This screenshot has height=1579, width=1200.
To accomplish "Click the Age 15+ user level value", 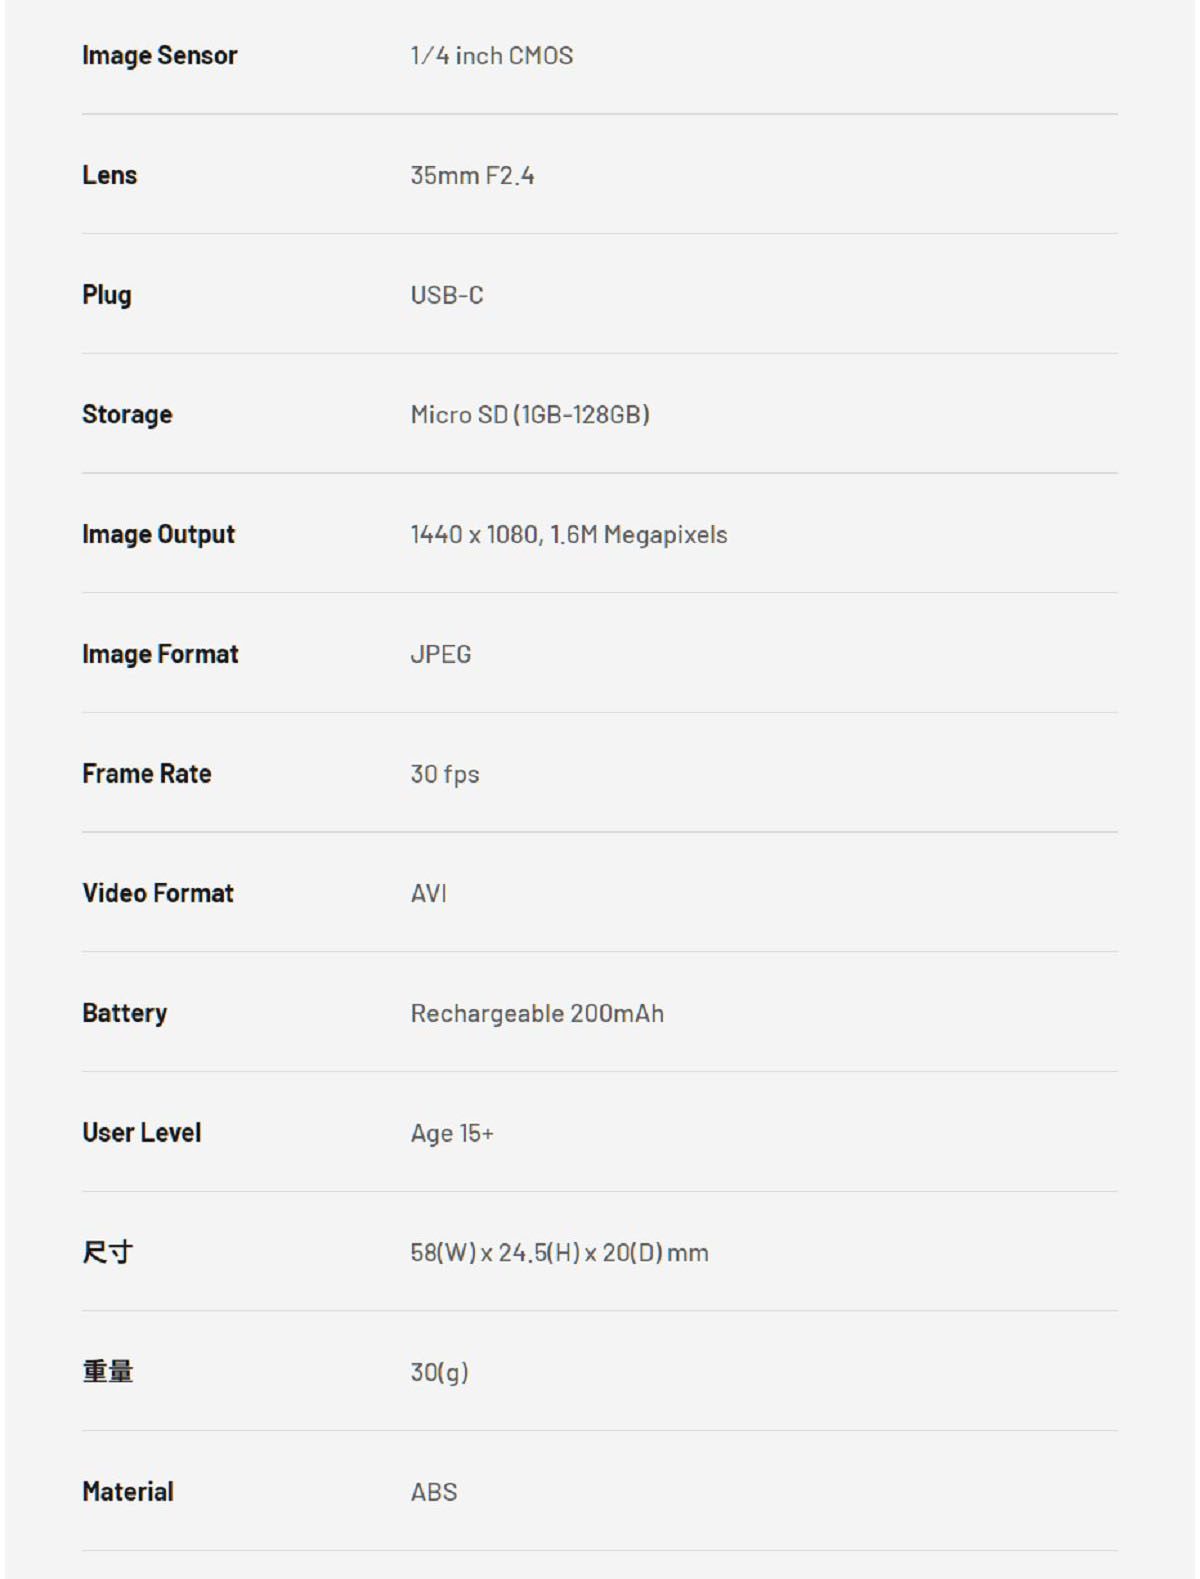I will pyautogui.click(x=452, y=1133).
